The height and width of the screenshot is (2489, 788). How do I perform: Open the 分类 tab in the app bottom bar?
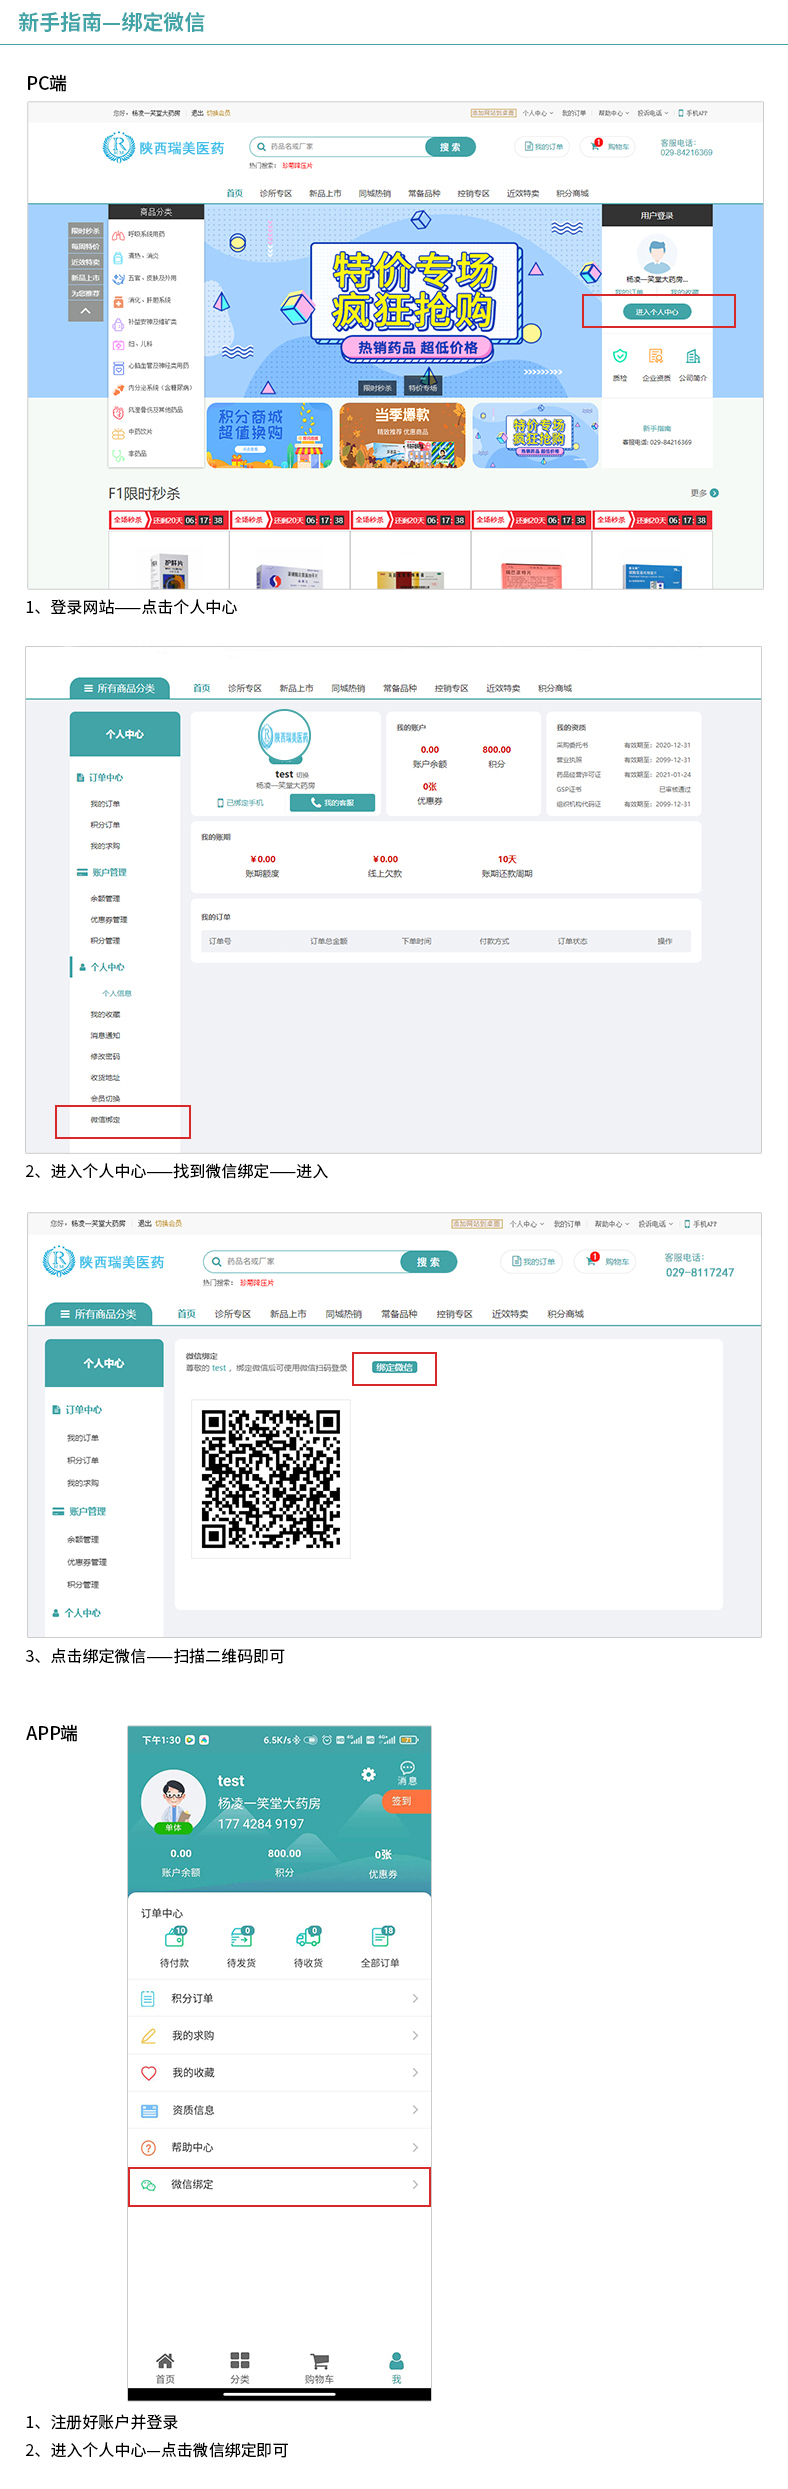click(x=240, y=2368)
